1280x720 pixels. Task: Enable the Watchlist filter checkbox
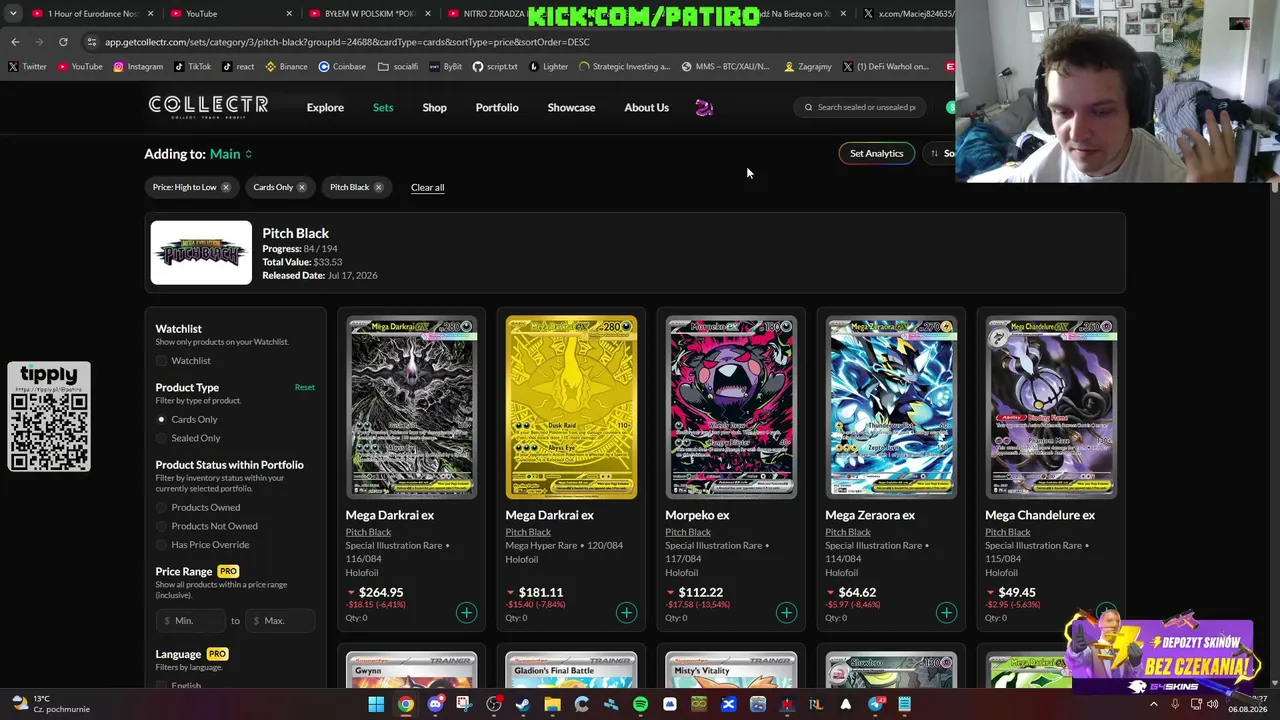tap(162, 361)
